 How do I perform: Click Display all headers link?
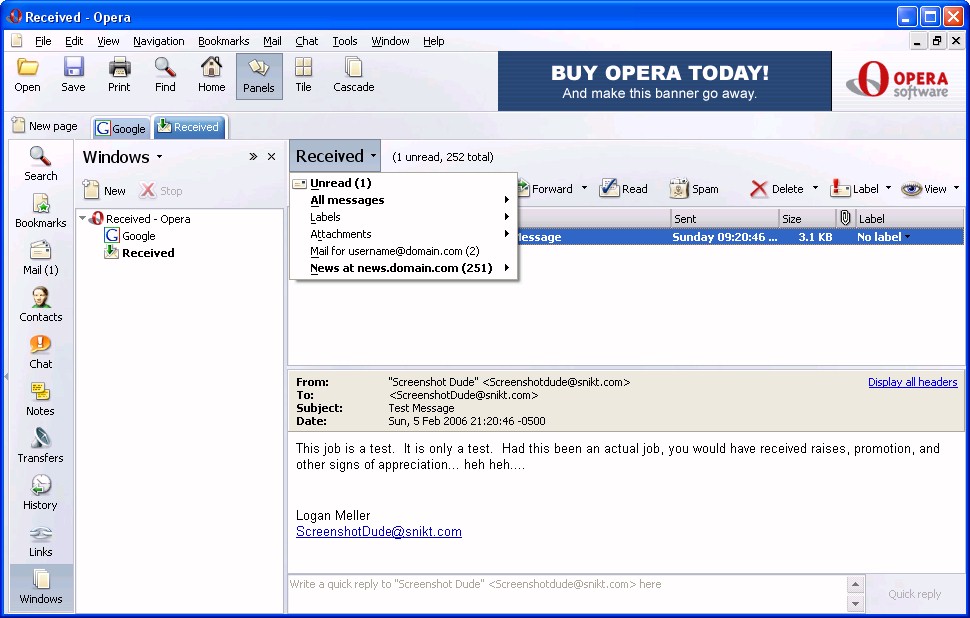pyautogui.click(x=912, y=382)
